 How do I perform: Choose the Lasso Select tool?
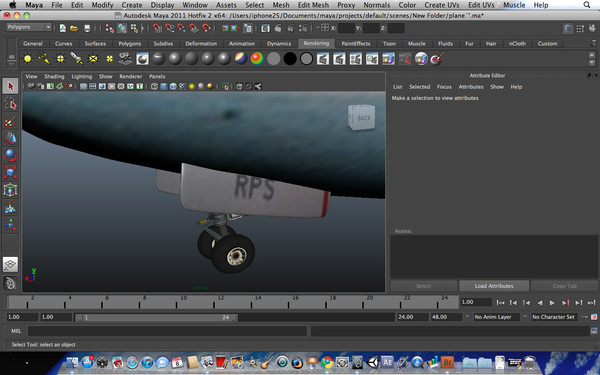tap(10, 104)
